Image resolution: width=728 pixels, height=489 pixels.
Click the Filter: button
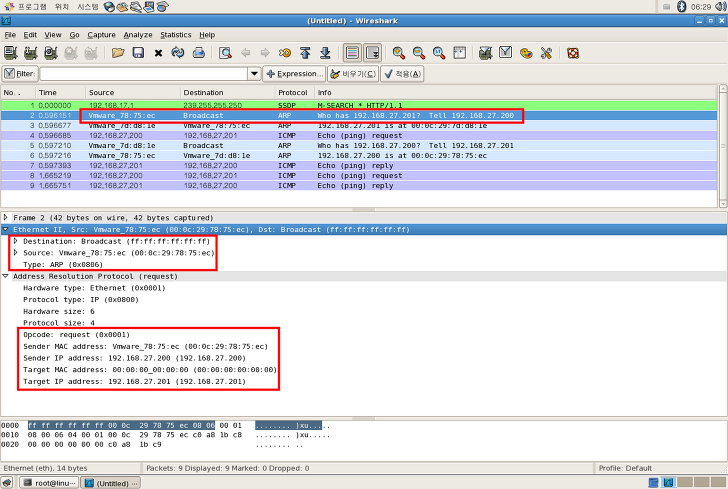click(20, 74)
